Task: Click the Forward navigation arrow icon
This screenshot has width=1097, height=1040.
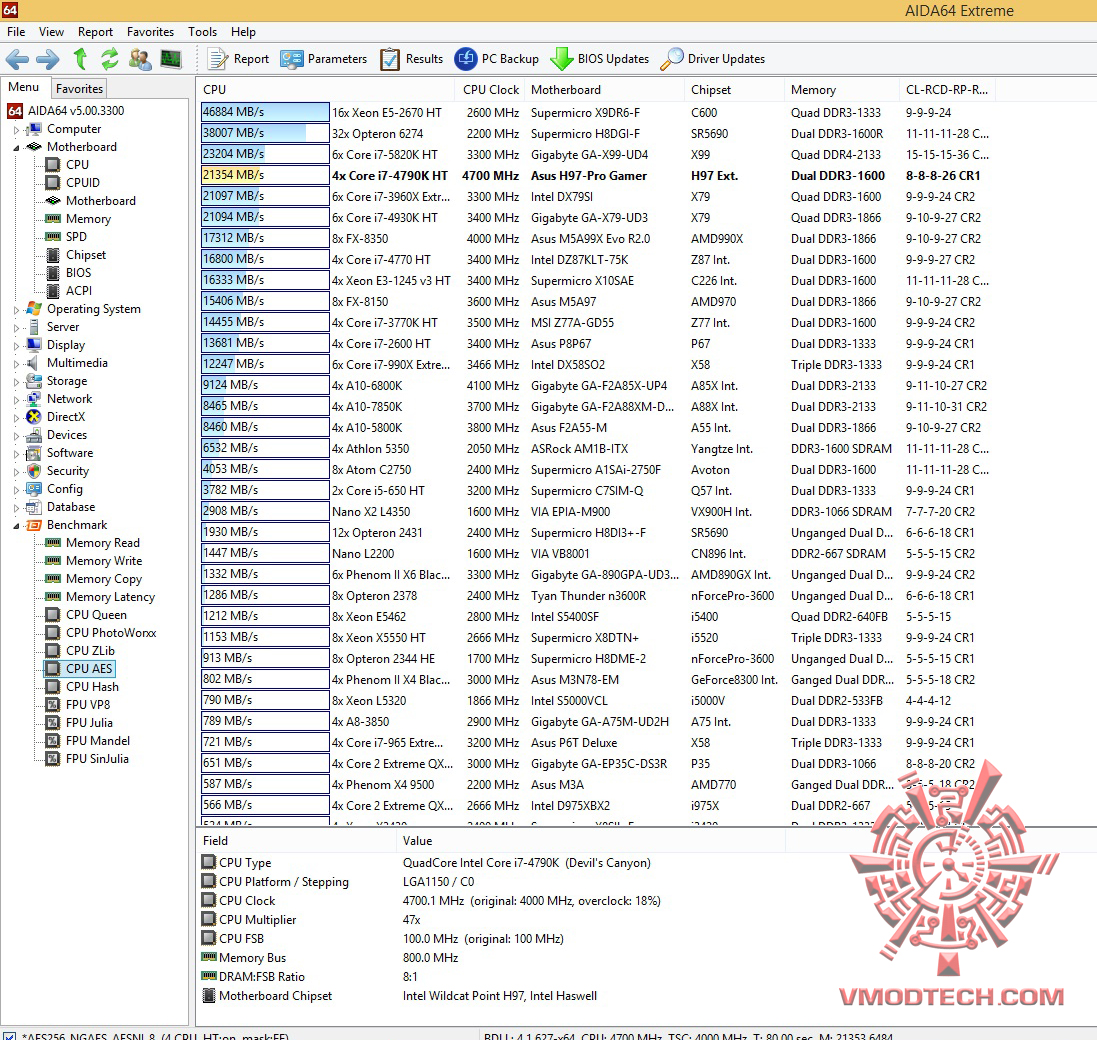Action: pos(48,59)
